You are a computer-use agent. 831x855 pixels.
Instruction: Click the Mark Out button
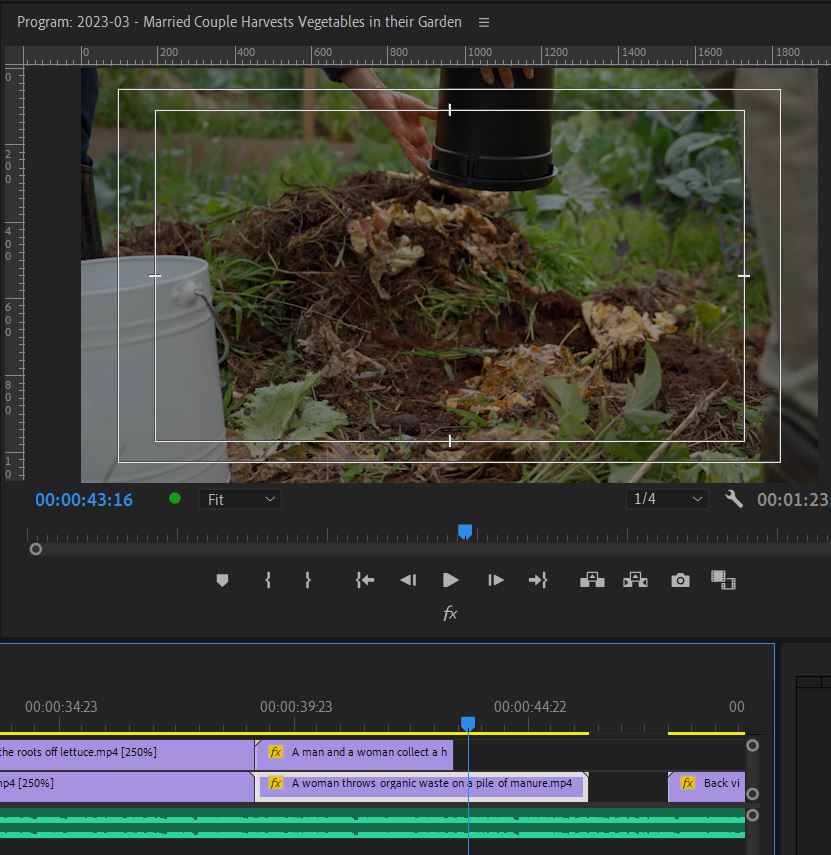[x=308, y=580]
